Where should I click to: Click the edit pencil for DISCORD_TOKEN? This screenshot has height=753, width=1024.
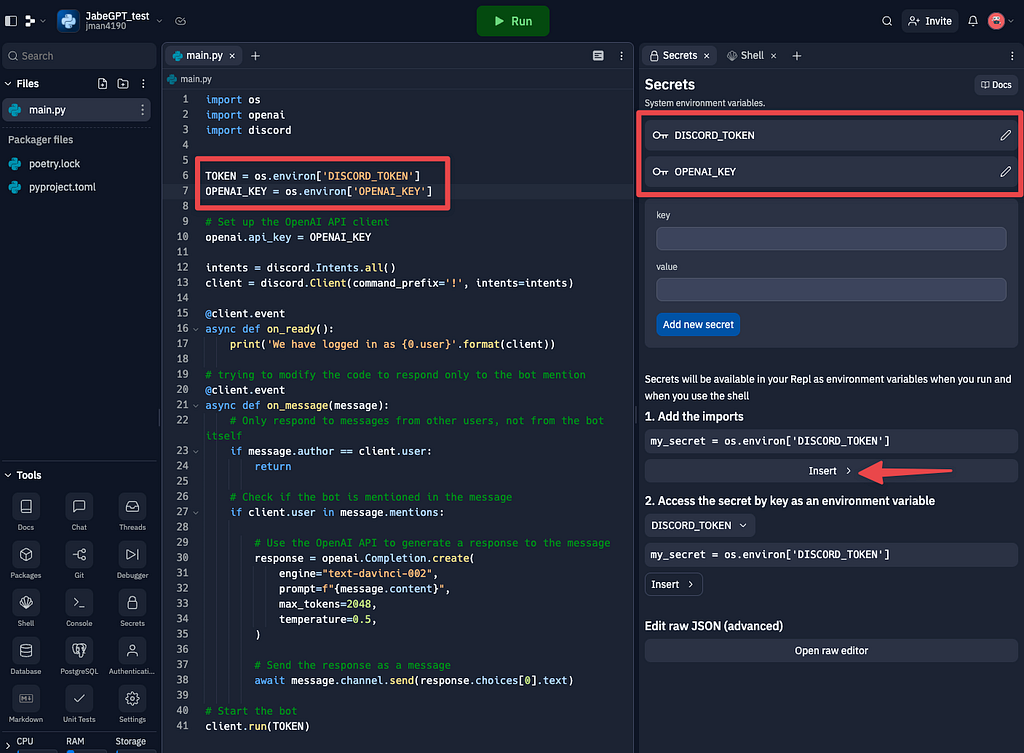point(1005,135)
